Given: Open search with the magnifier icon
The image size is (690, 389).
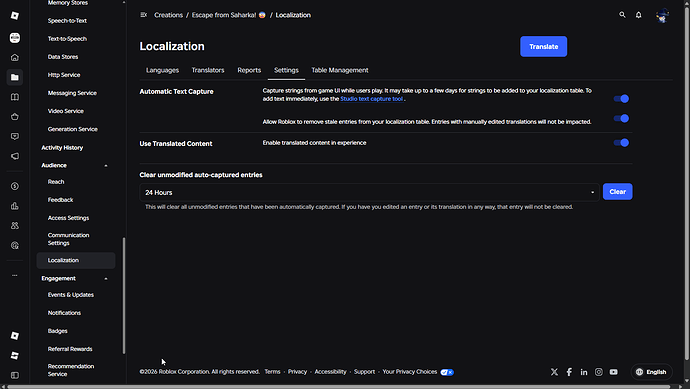Looking at the screenshot, I should pos(622,15).
